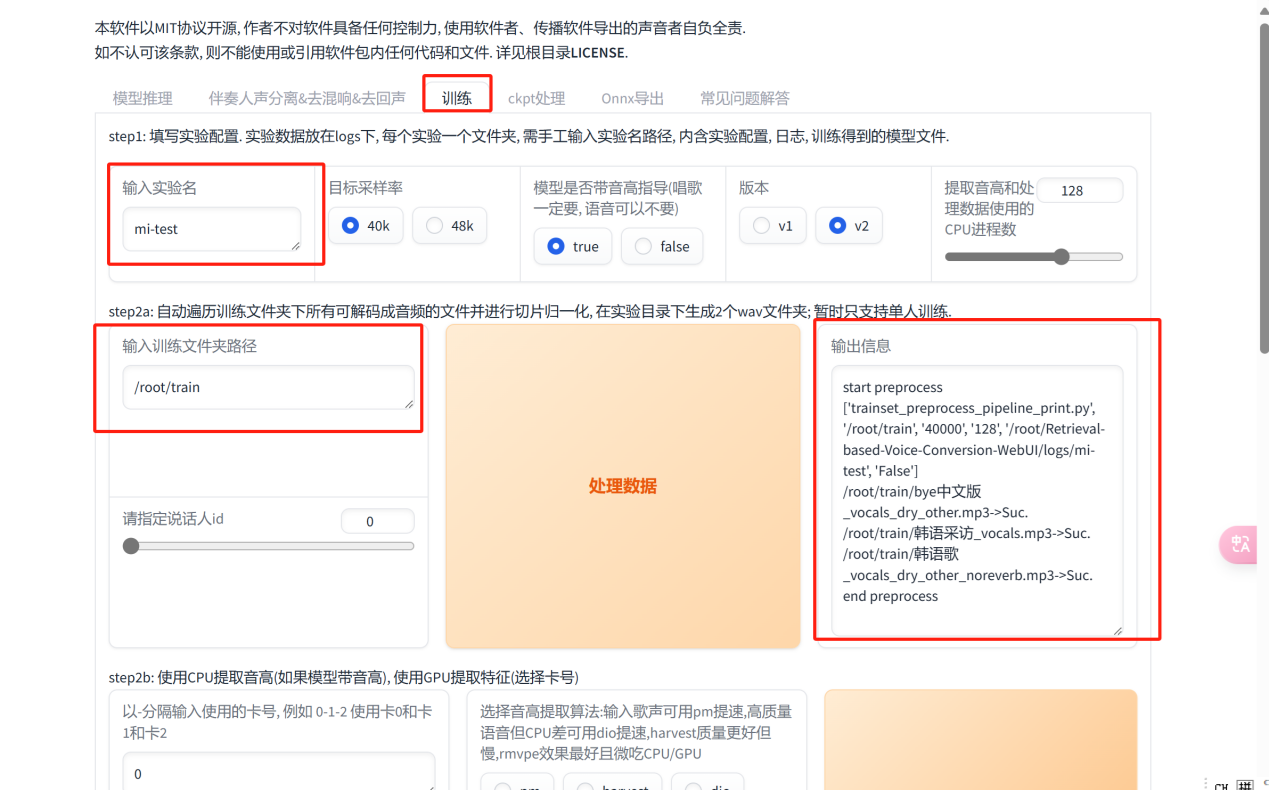Open the 常见问题解答 tab
Viewport: 1269px width, 790px height.
(744, 98)
